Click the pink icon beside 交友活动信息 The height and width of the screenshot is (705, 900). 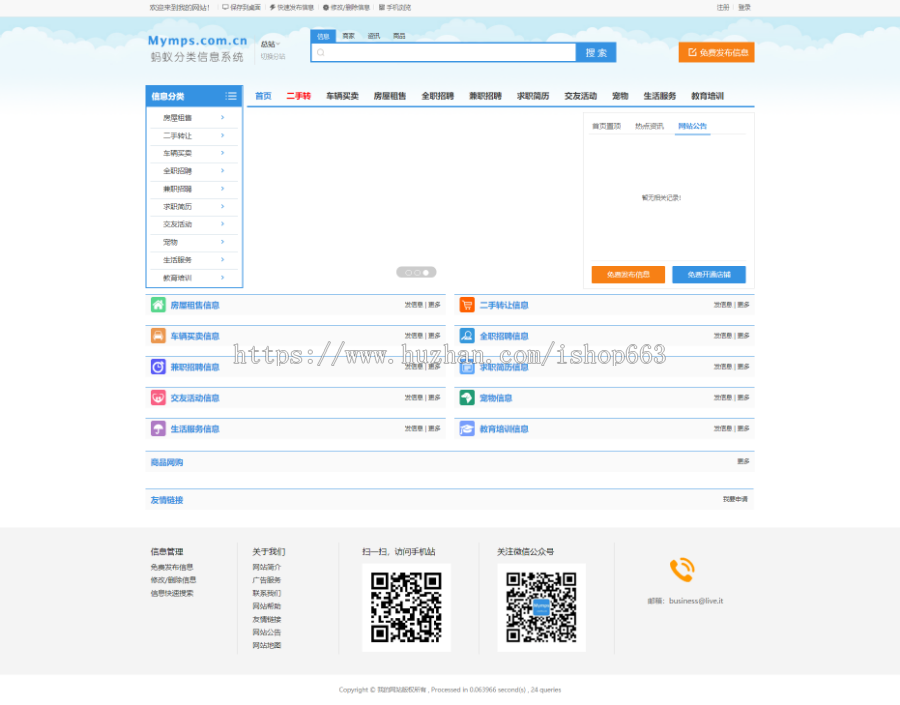click(x=158, y=398)
